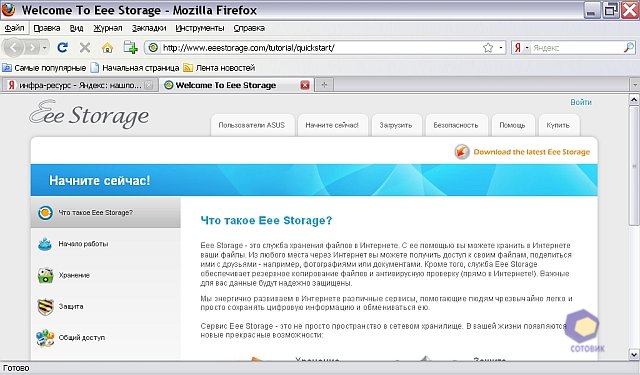Click the Войти login link

581,102
